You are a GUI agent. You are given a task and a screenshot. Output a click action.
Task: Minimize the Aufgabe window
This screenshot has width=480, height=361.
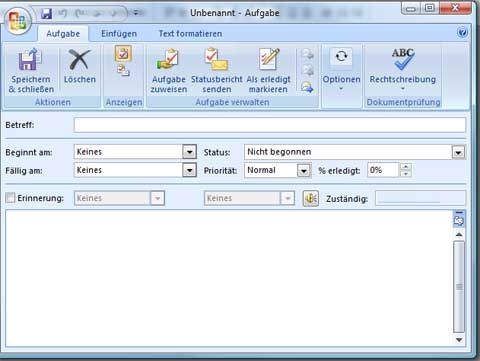tap(411, 8)
